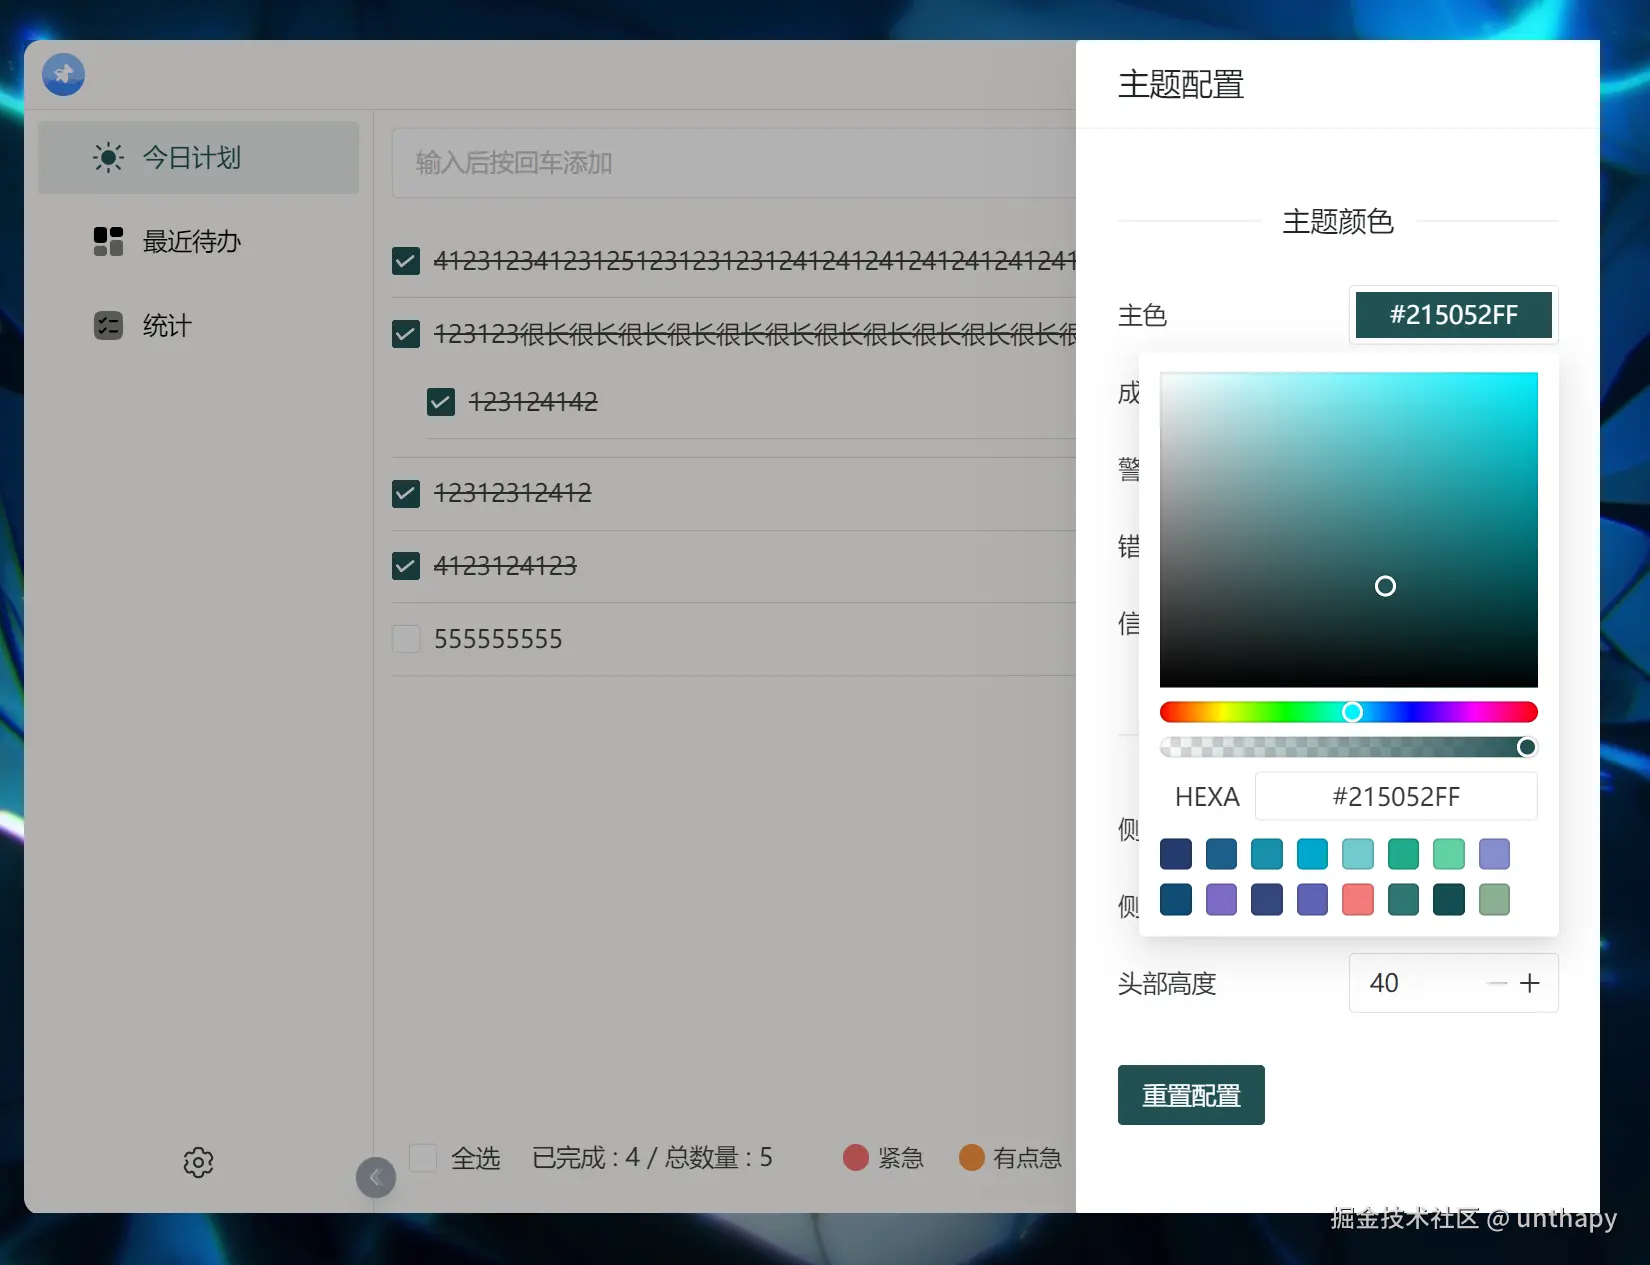The image size is (1650, 1265).
Task: Pick the salmon pink preset swatch
Action: pyautogui.click(x=1358, y=899)
